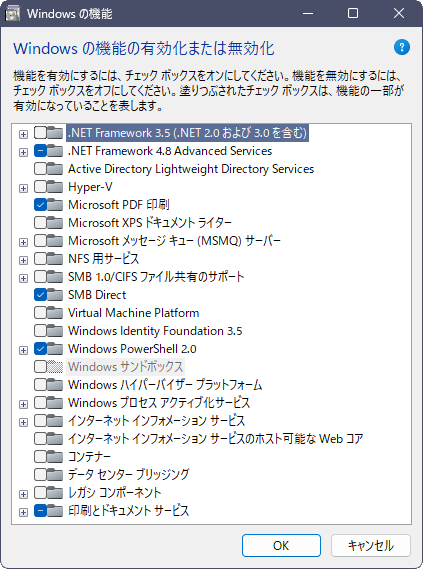Select the SMB Direct label text
This screenshot has width=423, height=569.
[x=97, y=295]
